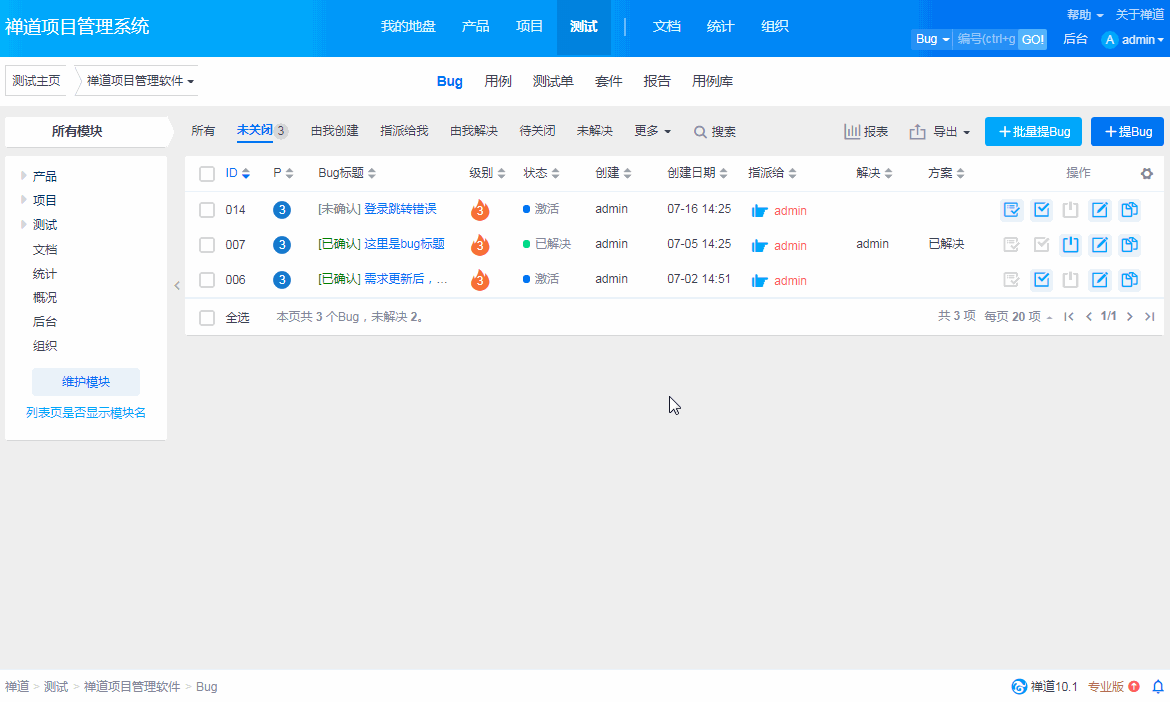The image size is (1170, 702).
Task: Click the bug ID search field
Action: click(985, 39)
